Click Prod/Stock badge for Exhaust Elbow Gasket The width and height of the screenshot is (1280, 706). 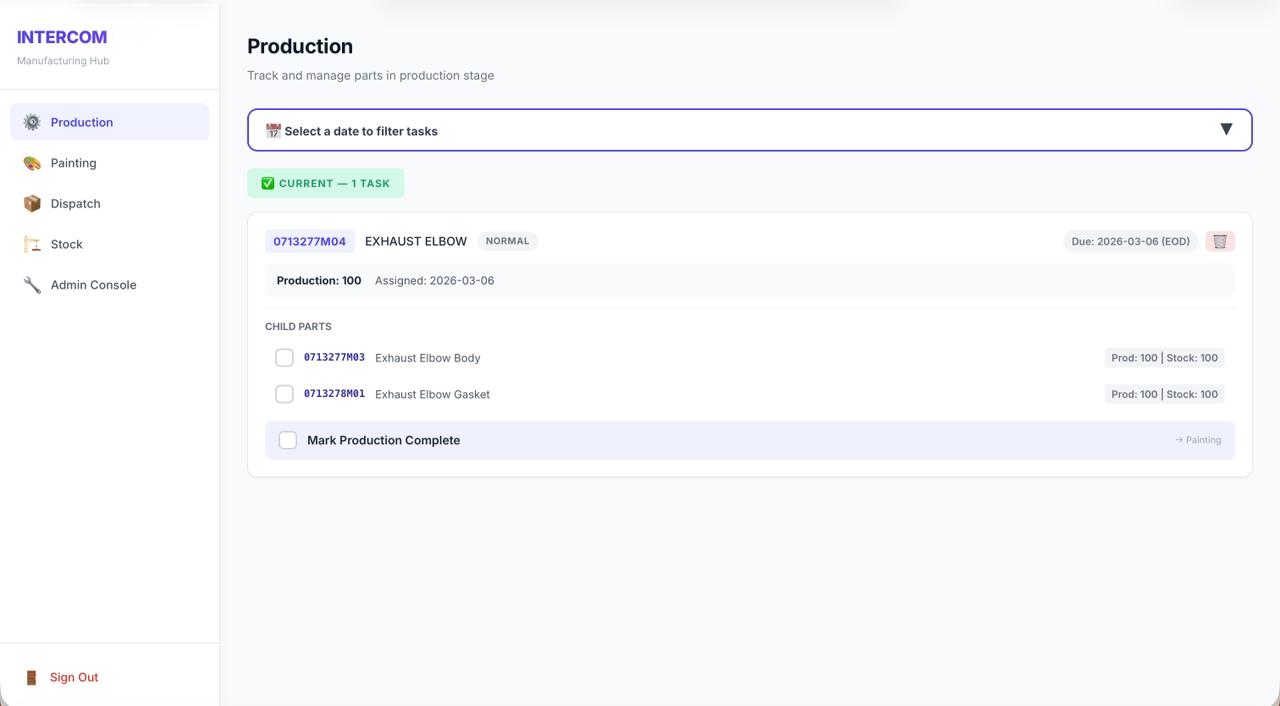click(1165, 394)
